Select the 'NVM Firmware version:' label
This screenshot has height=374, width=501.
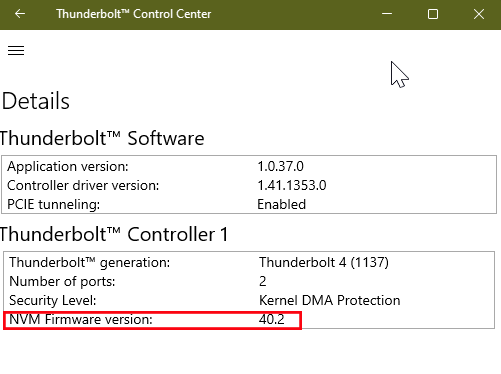[81, 320]
